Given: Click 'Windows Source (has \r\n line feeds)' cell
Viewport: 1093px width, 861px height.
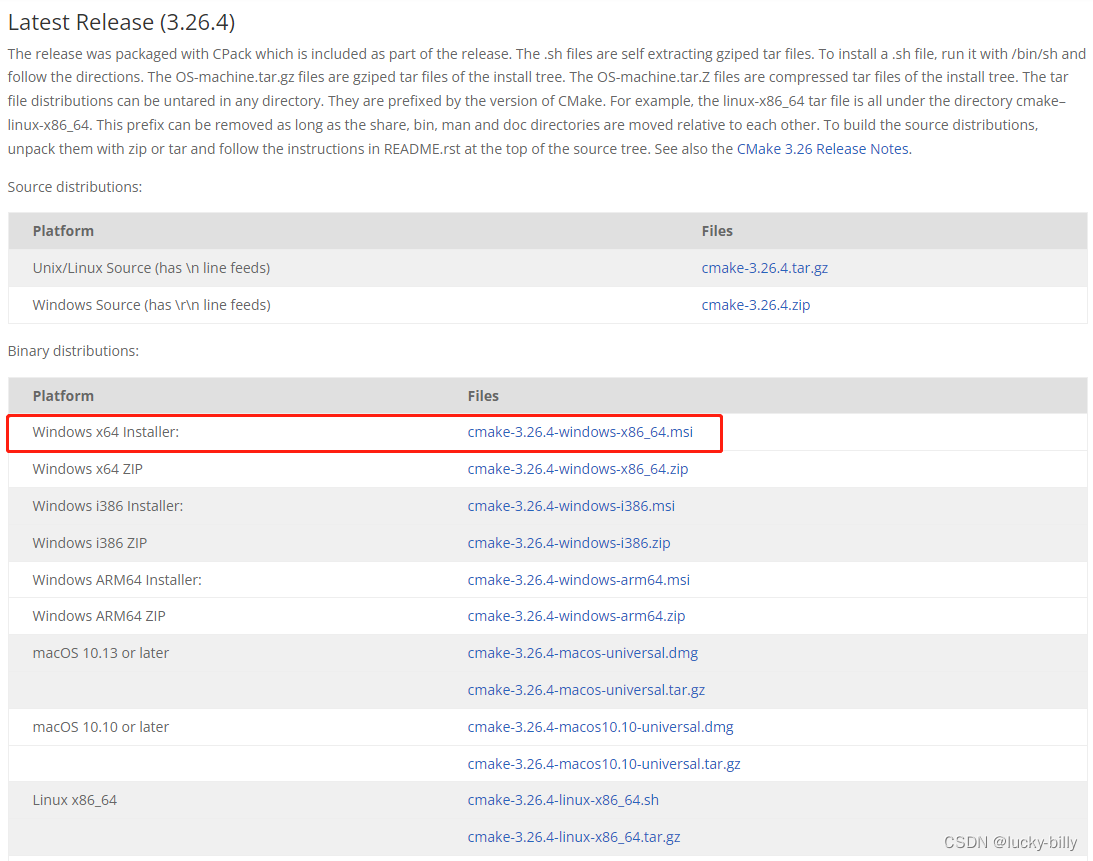Looking at the screenshot, I should (151, 305).
